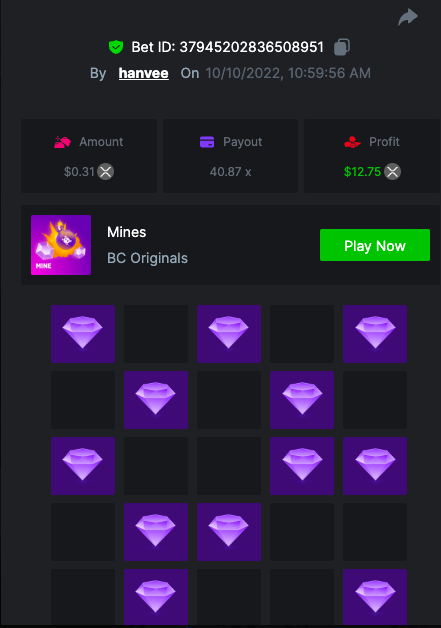
Task: Click the bottom-right diamond tile
Action: 375,597
